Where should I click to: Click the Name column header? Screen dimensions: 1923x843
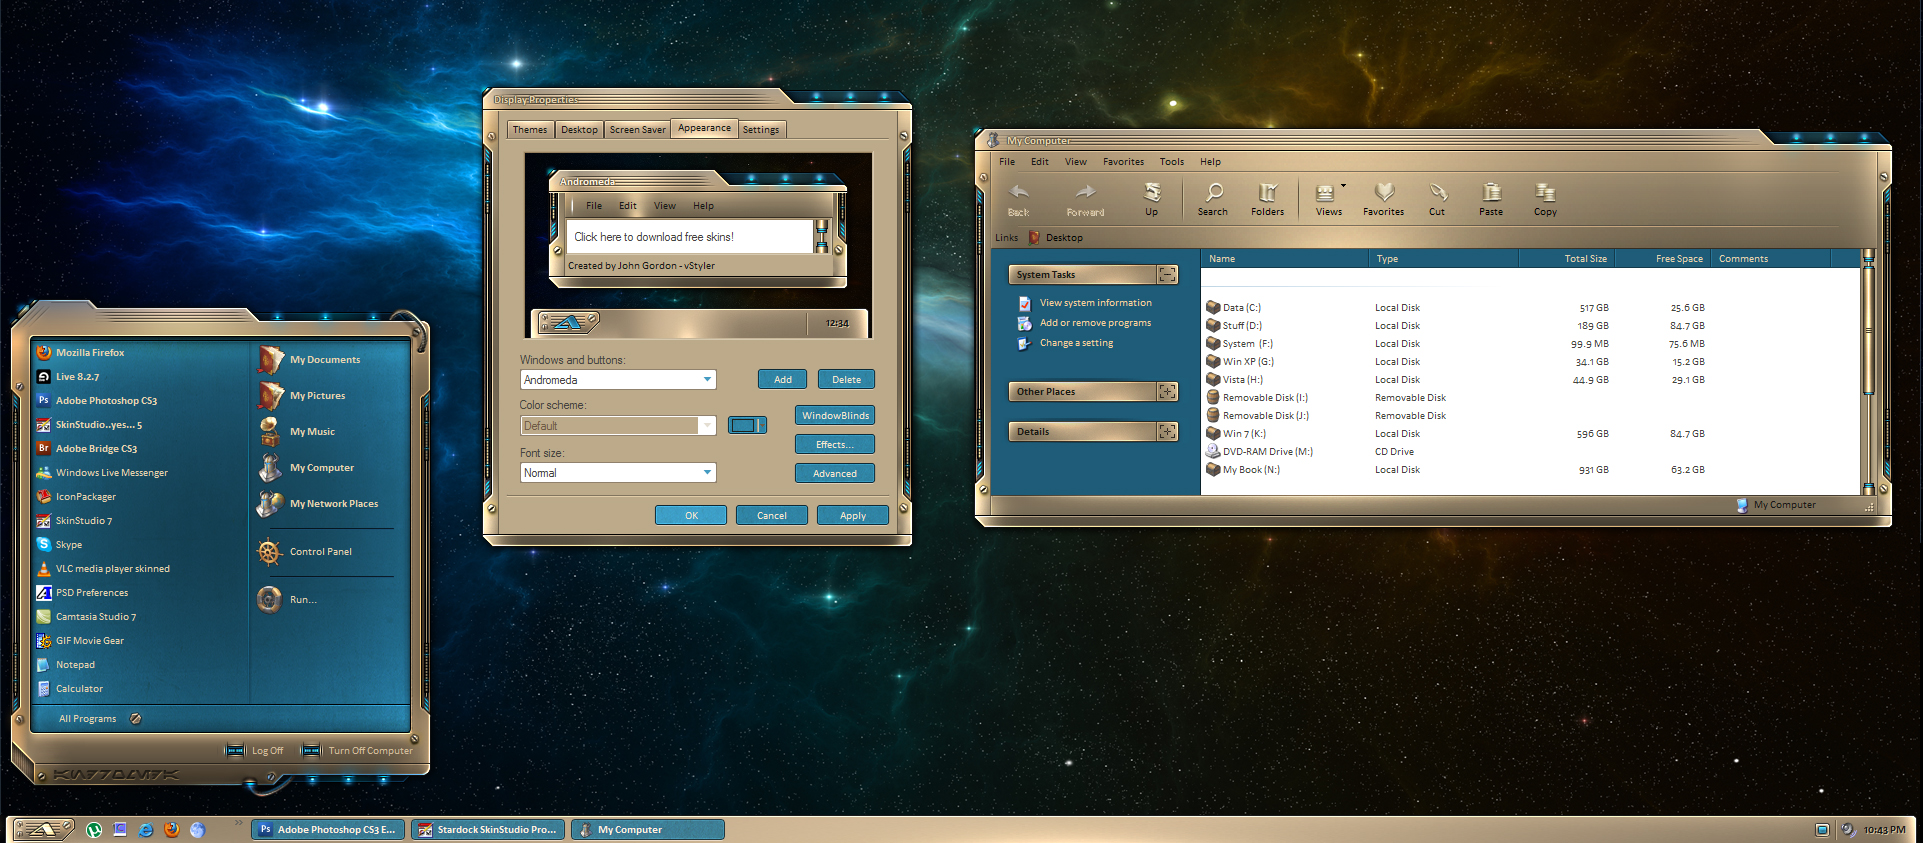(x=1284, y=258)
